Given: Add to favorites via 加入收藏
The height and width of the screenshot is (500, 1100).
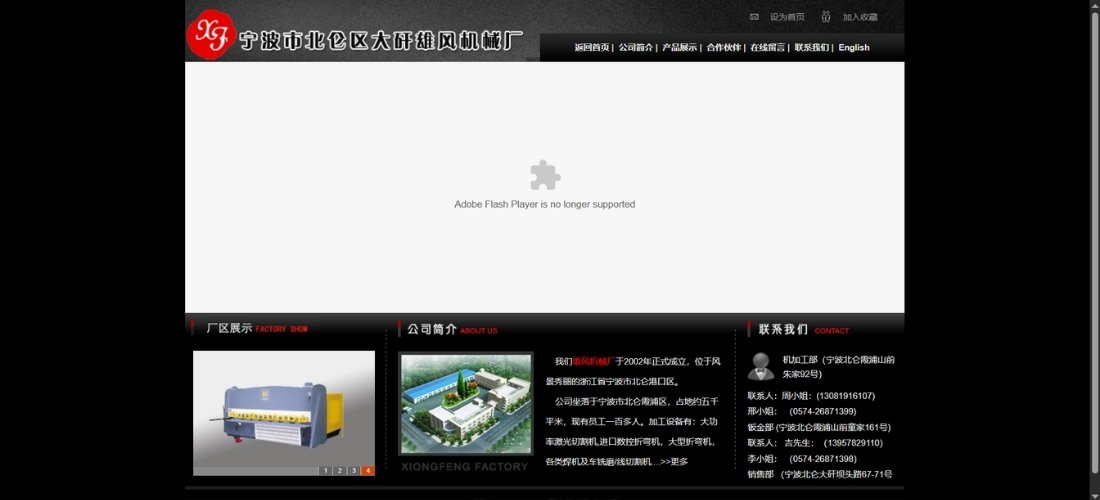Looking at the screenshot, I should tap(860, 17).
